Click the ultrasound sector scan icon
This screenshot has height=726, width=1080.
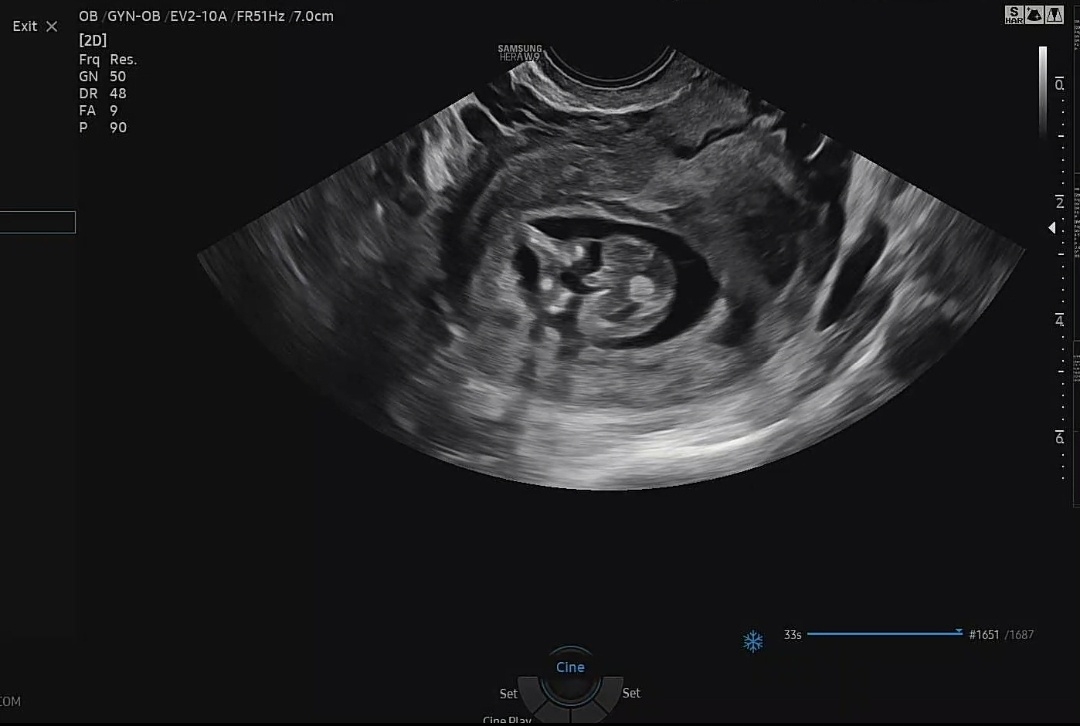pos(1035,14)
